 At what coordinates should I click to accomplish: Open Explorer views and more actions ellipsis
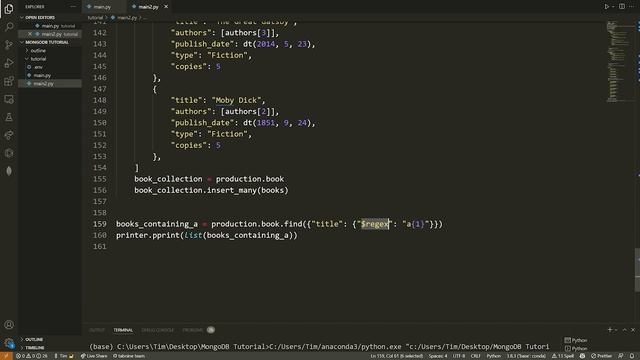[73, 7]
